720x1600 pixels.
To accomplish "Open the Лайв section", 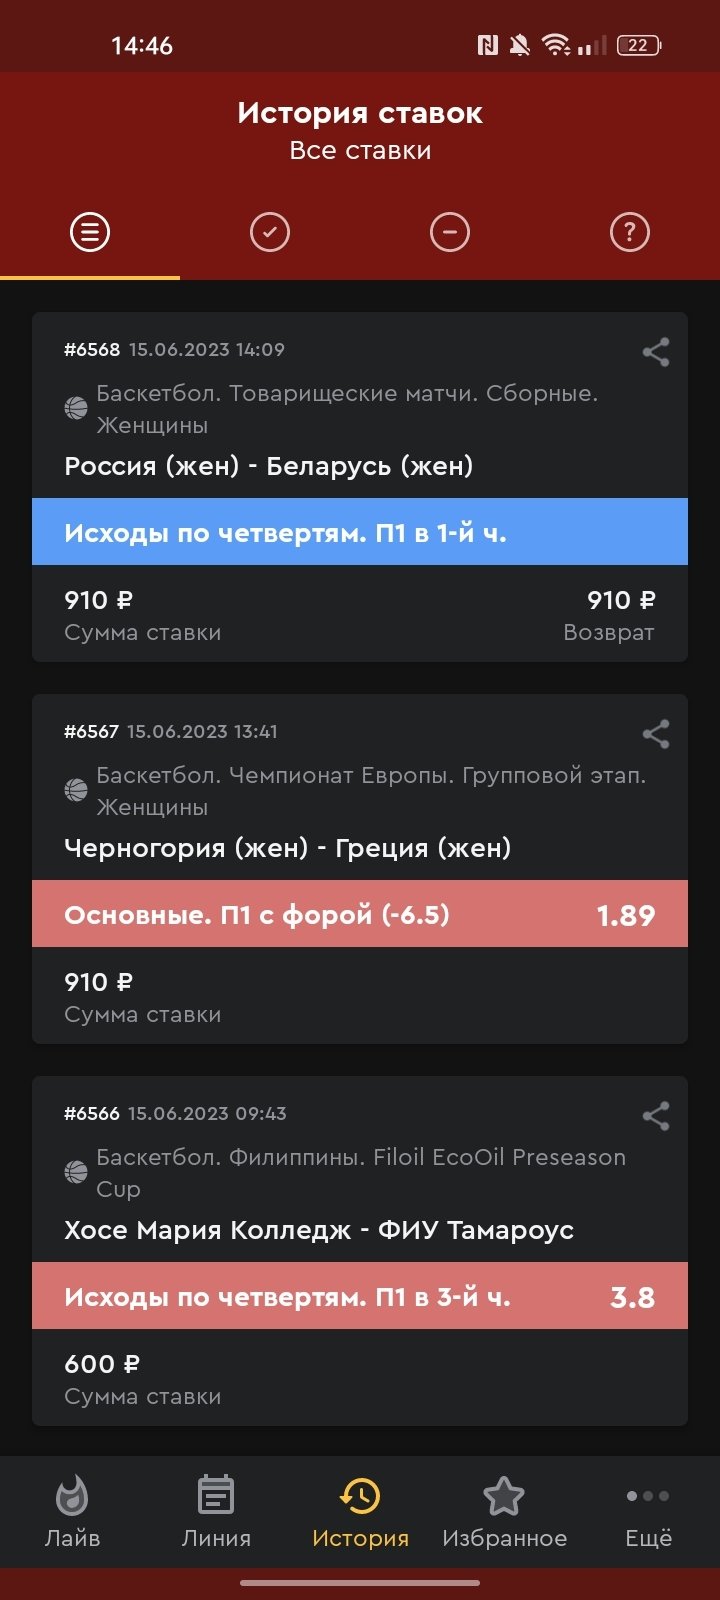I will tap(72, 1512).
